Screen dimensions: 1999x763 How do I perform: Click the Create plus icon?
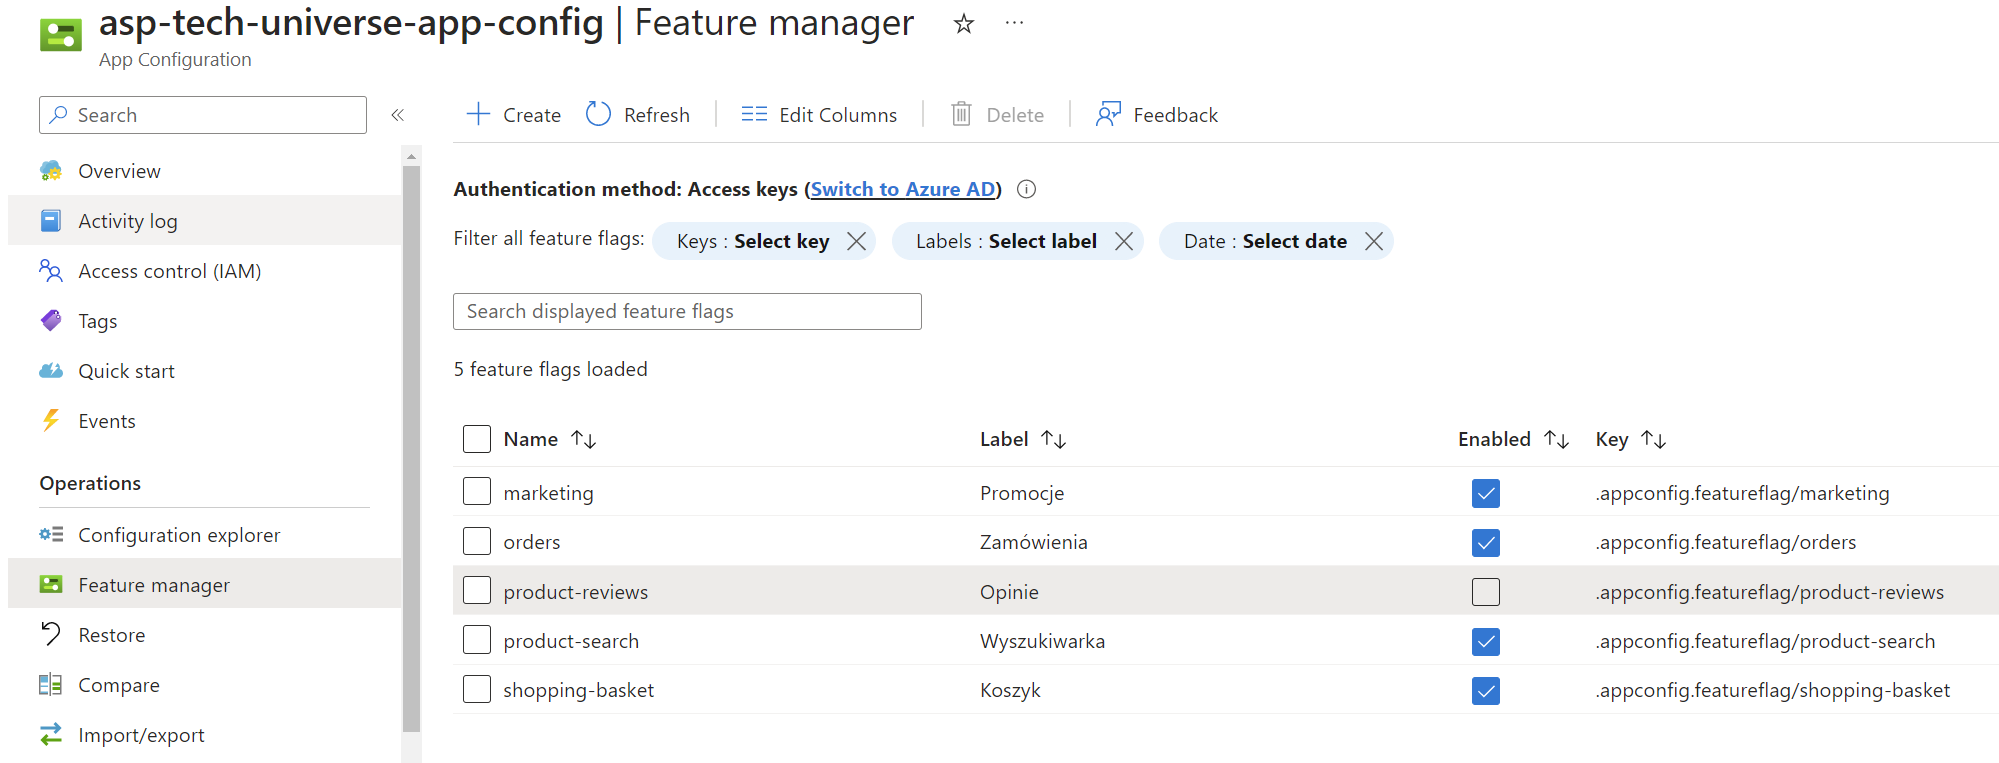(478, 114)
